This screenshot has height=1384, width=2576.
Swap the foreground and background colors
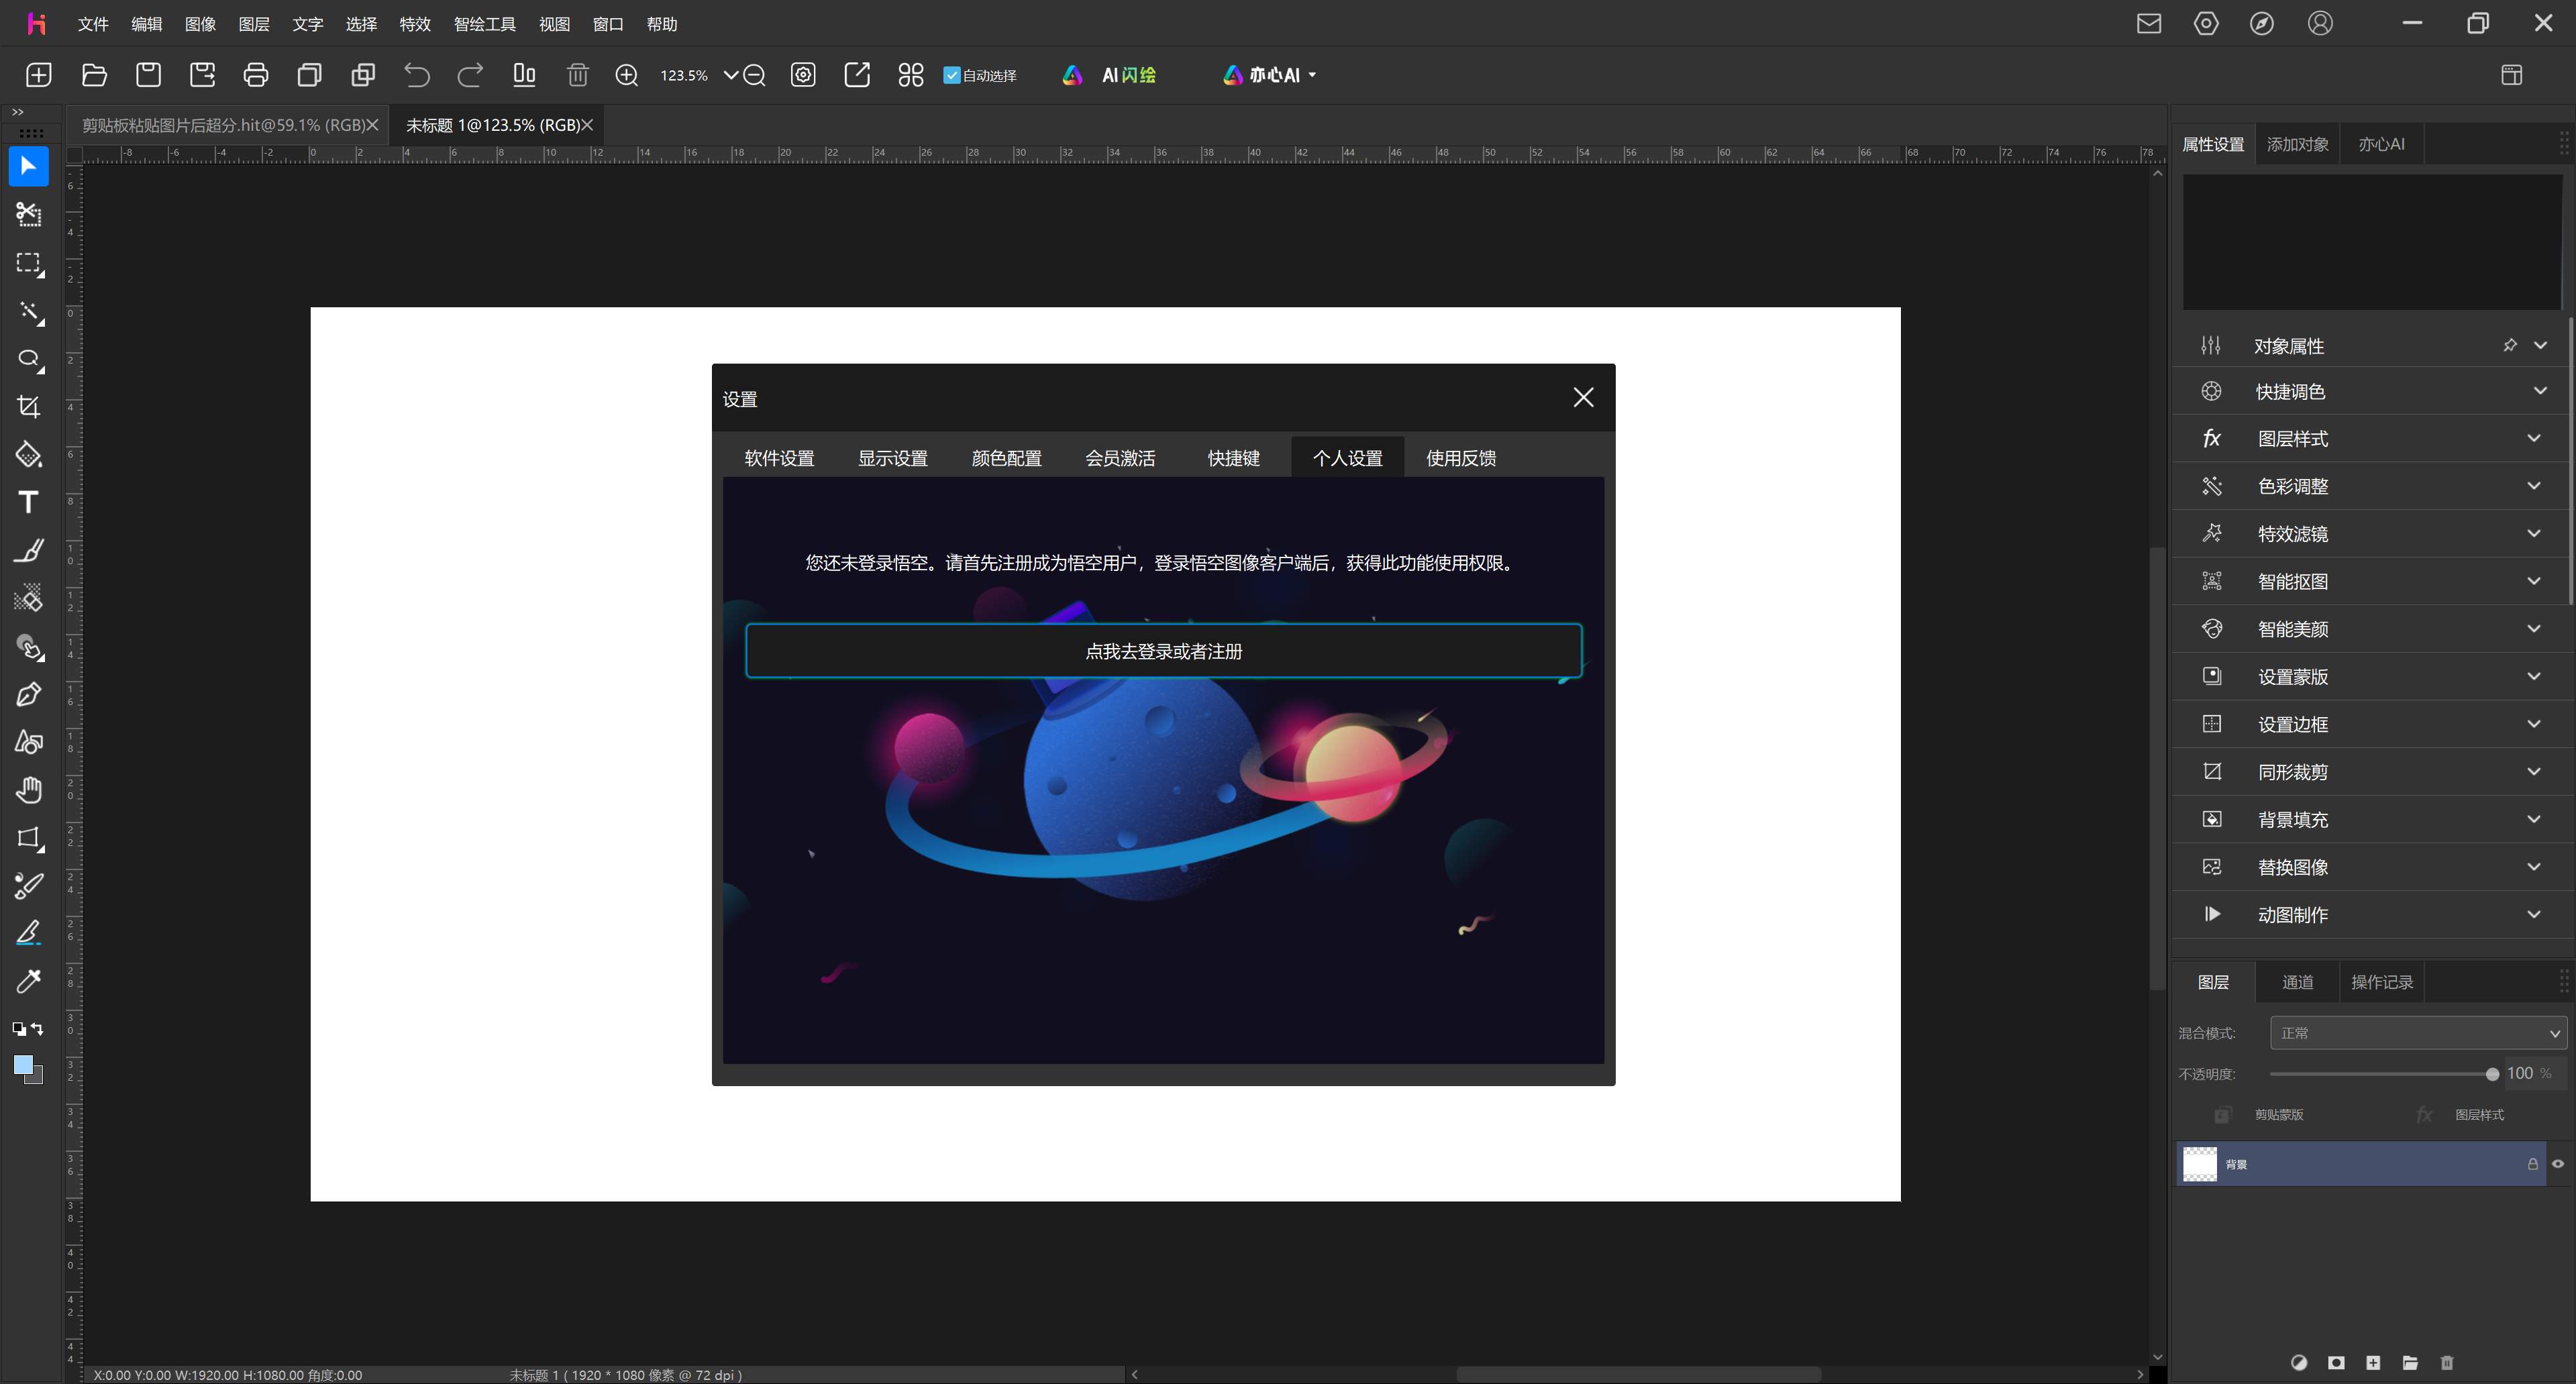(x=37, y=1029)
